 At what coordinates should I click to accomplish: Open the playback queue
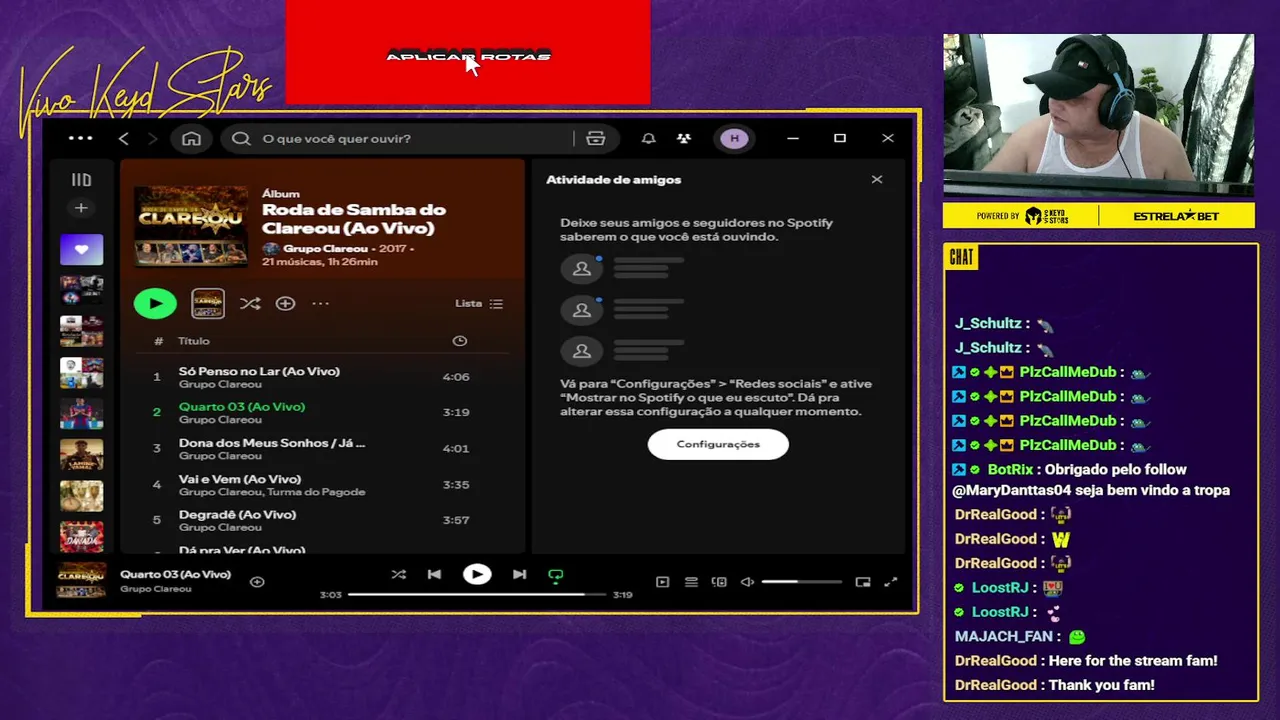(691, 582)
